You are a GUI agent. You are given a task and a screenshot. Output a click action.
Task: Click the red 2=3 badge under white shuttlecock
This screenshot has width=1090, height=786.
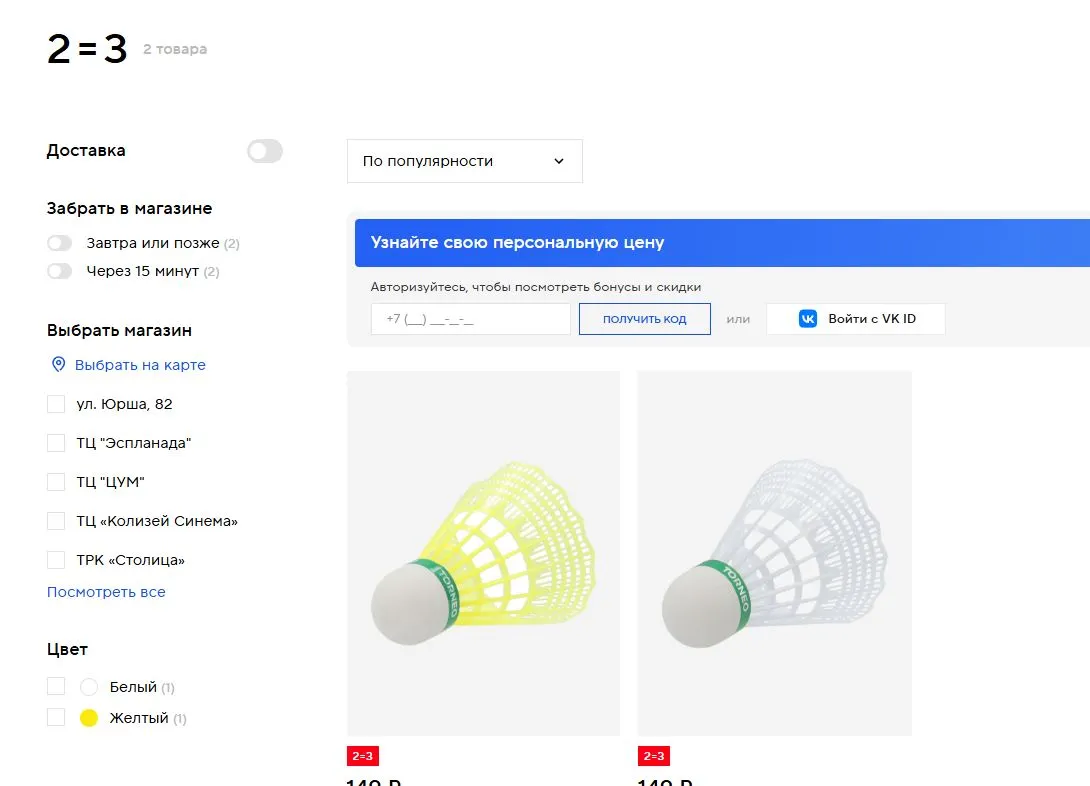pyautogui.click(x=653, y=756)
